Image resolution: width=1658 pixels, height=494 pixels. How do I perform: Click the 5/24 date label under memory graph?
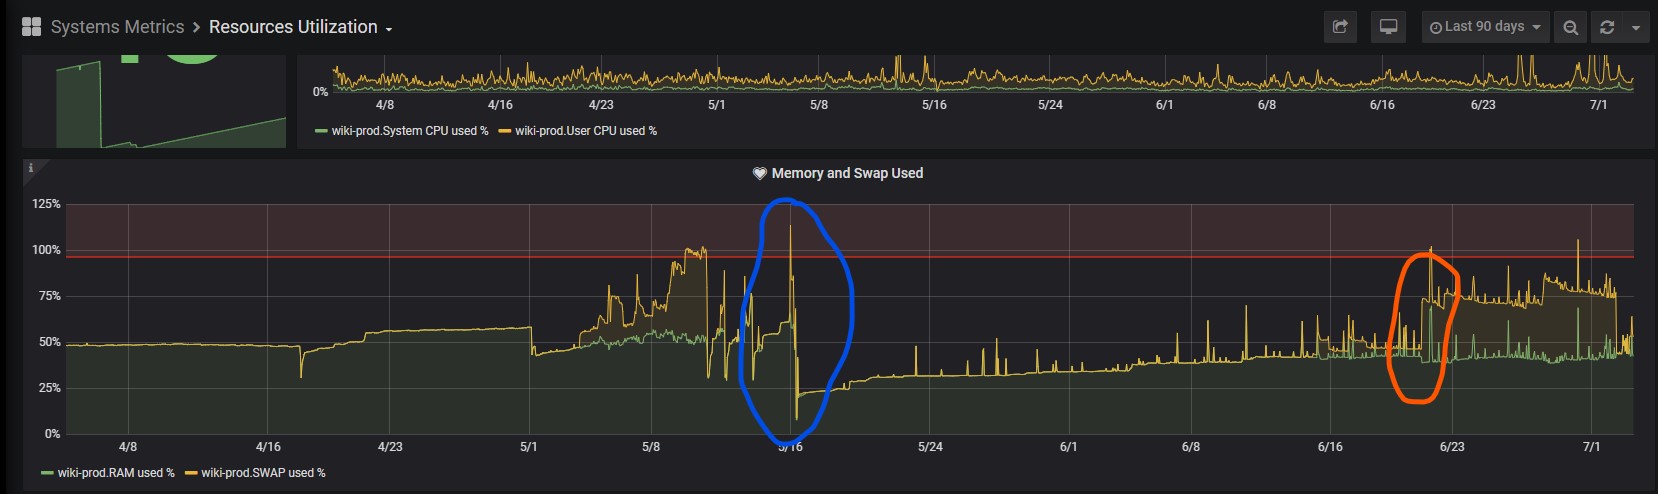930,447
